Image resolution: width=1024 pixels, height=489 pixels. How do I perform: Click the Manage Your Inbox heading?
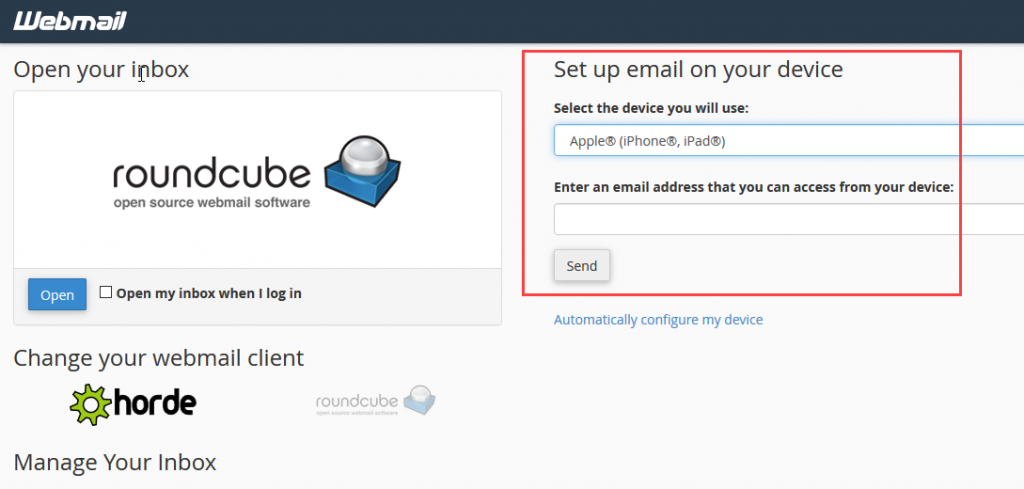pyautogui.click(x=115, y=462)
